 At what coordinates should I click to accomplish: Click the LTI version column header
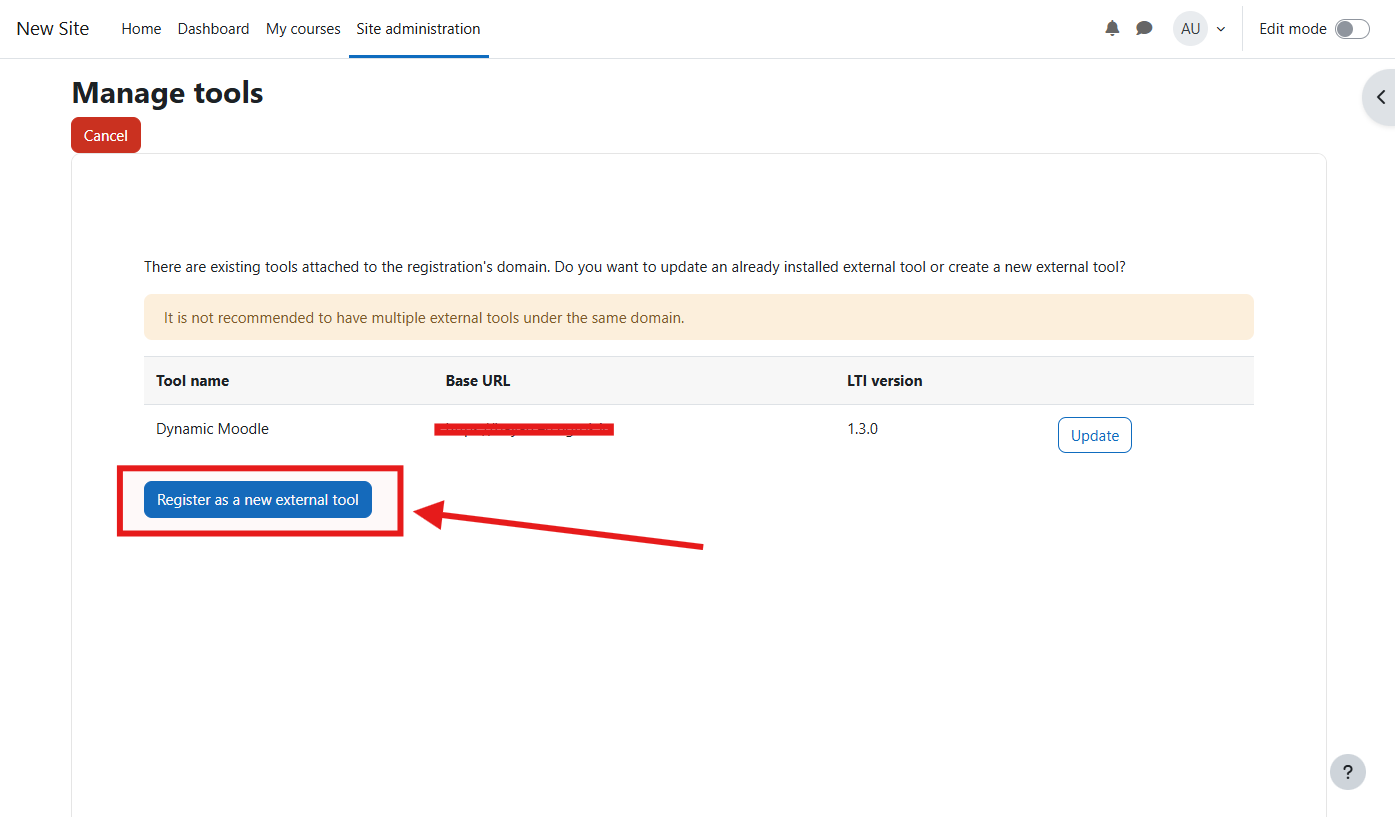(885, 381)
